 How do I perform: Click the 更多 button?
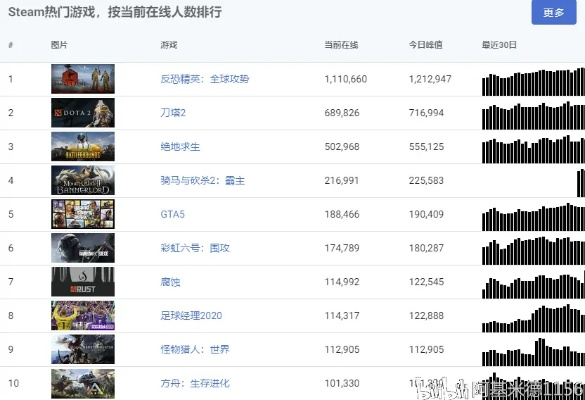click(554, 12)
